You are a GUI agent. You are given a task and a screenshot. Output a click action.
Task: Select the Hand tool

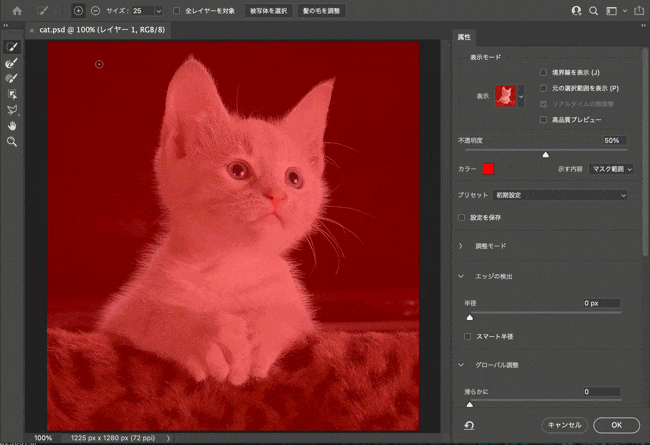pos(12,126)
